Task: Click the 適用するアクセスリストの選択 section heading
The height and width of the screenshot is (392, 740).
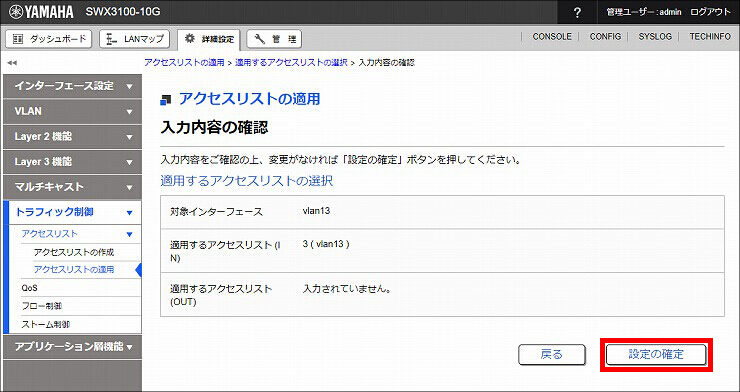Action: (247, 181)
